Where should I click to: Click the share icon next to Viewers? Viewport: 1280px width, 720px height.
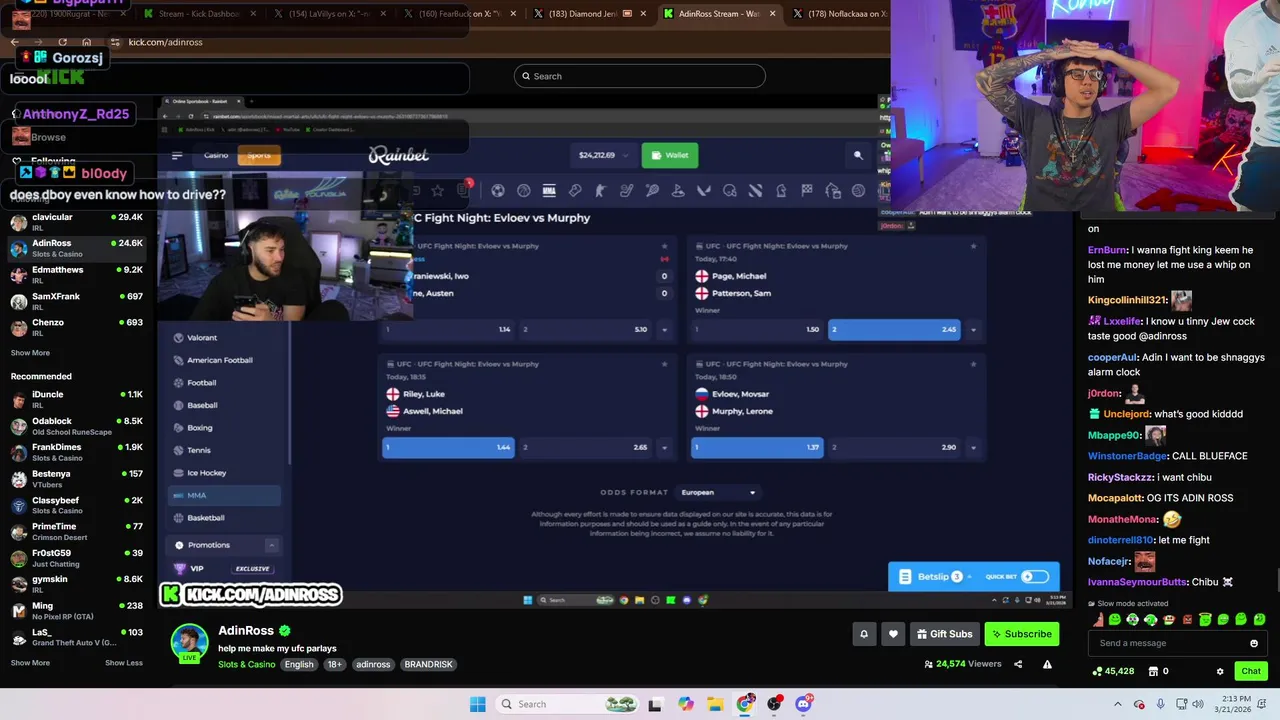coord(1018,664)
